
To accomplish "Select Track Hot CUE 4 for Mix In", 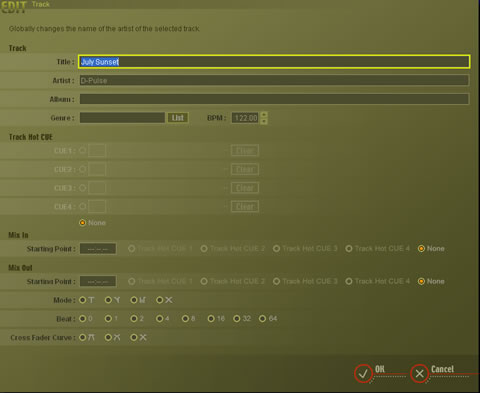I will [349, 249].
